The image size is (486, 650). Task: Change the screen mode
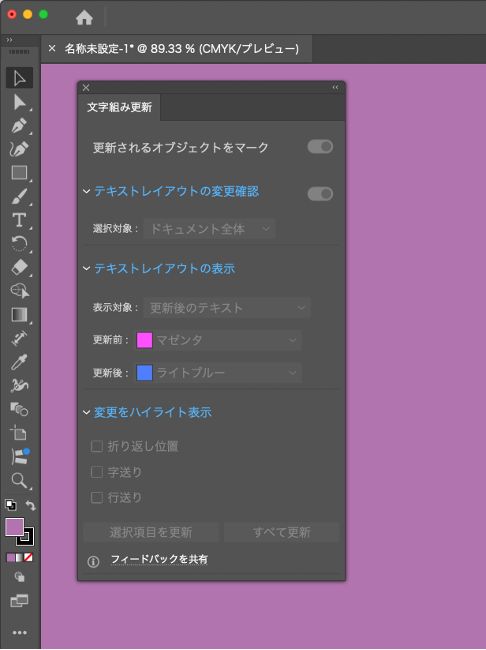19,600
